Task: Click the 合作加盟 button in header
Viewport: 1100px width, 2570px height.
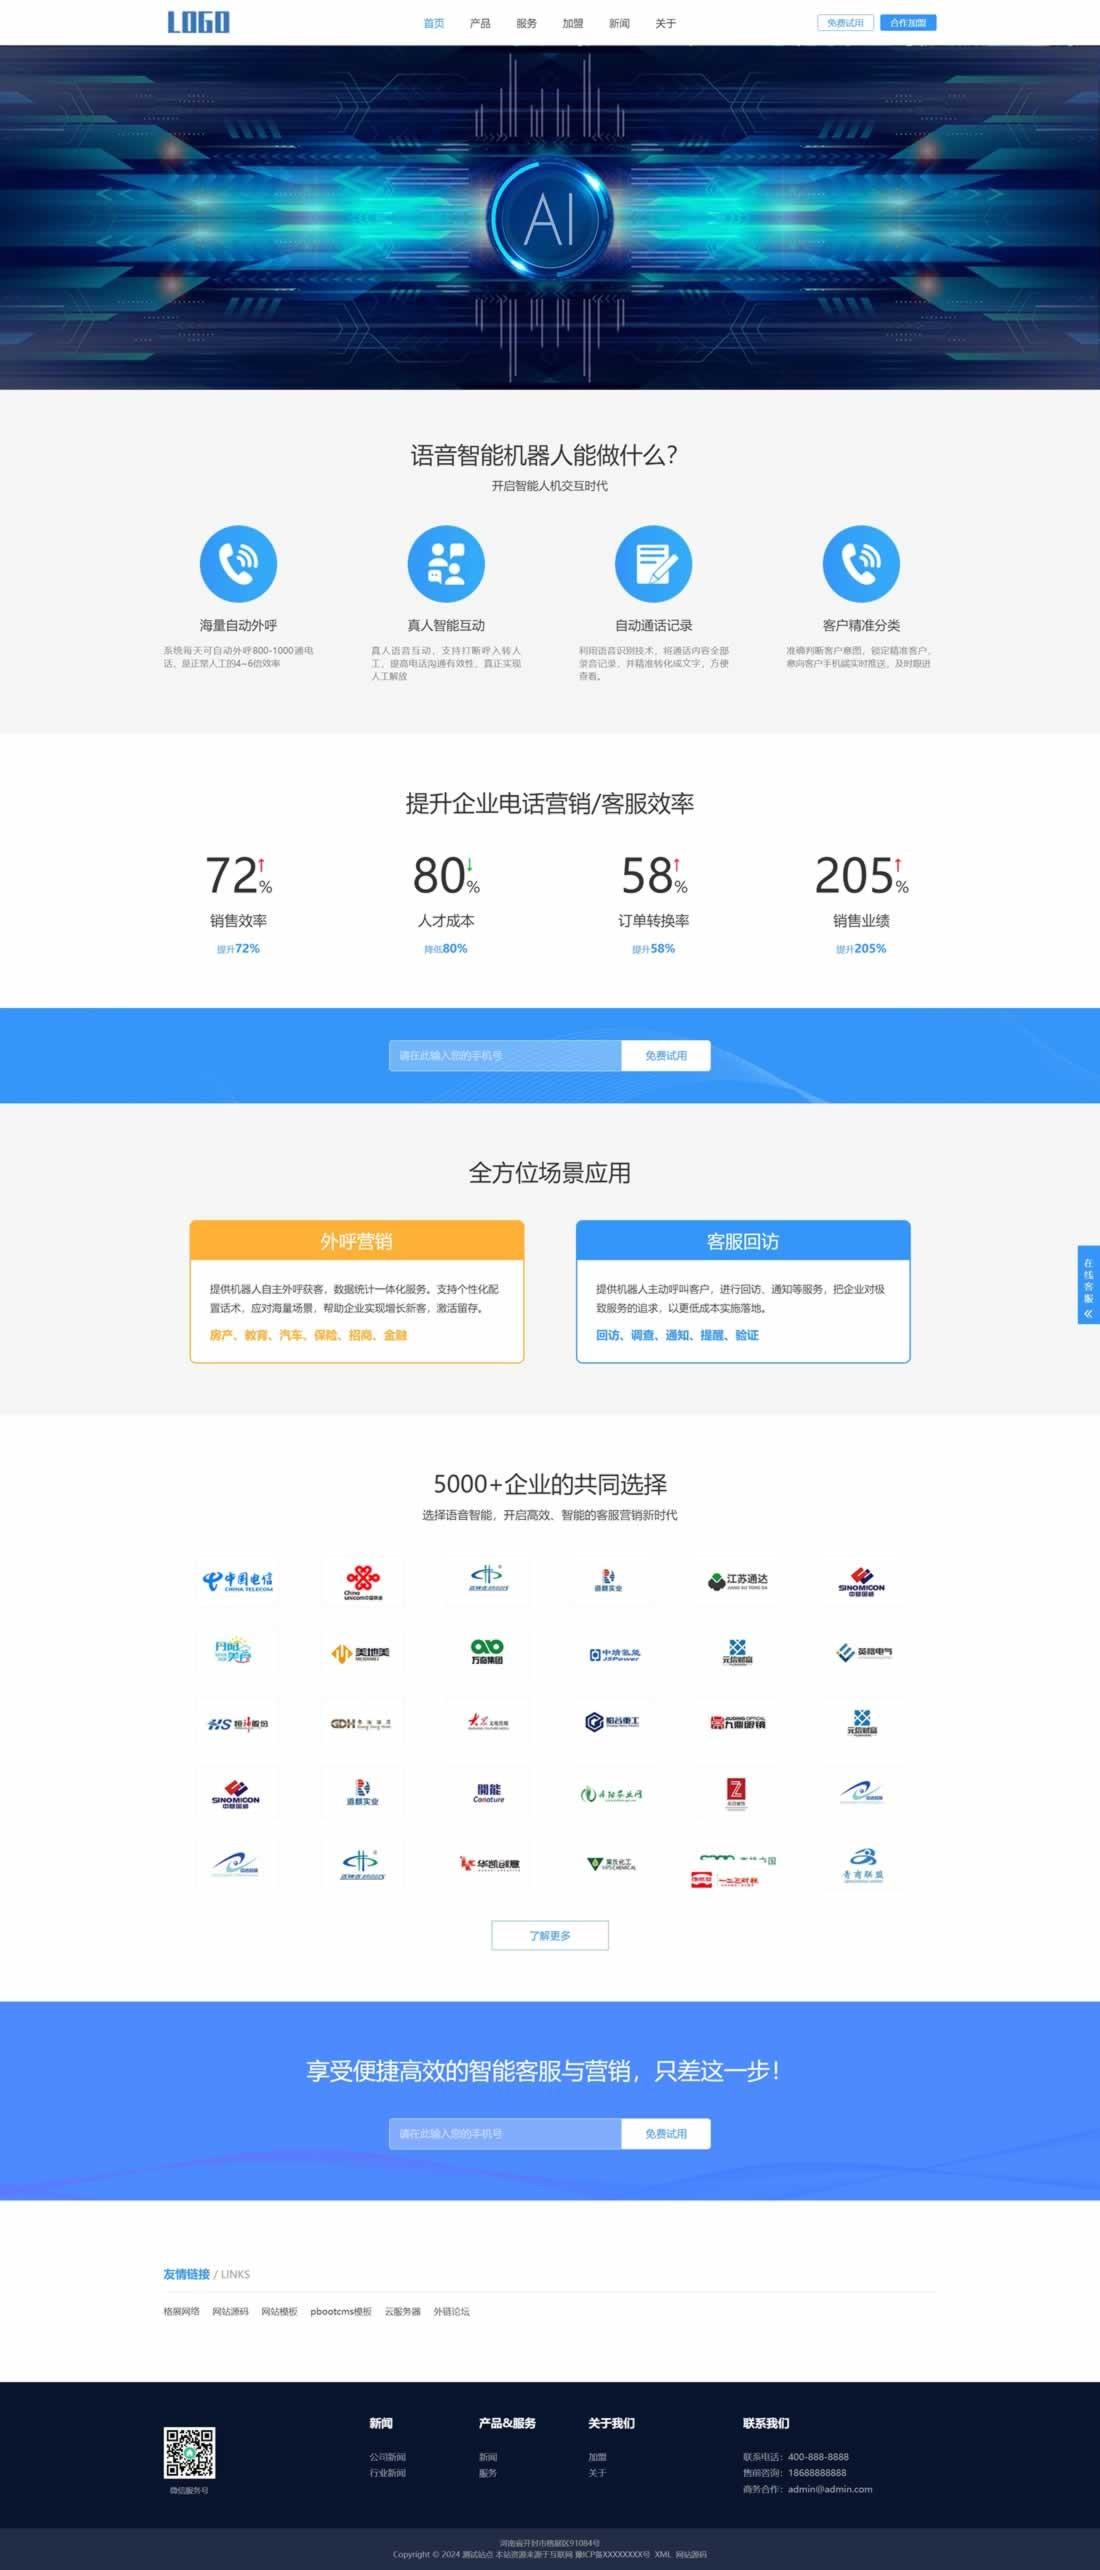Action: click(x=908, y=23)
